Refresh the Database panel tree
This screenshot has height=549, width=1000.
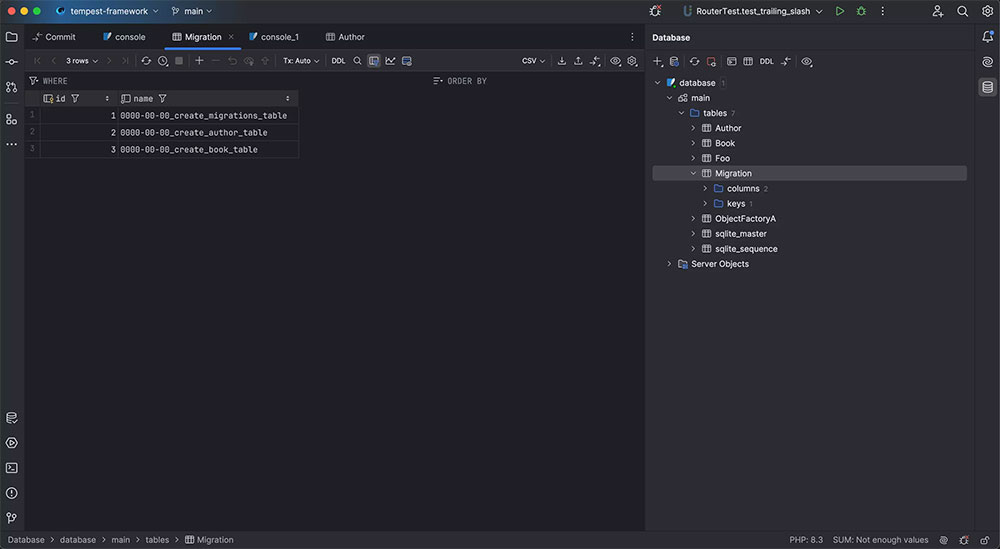tap(695, 61)
